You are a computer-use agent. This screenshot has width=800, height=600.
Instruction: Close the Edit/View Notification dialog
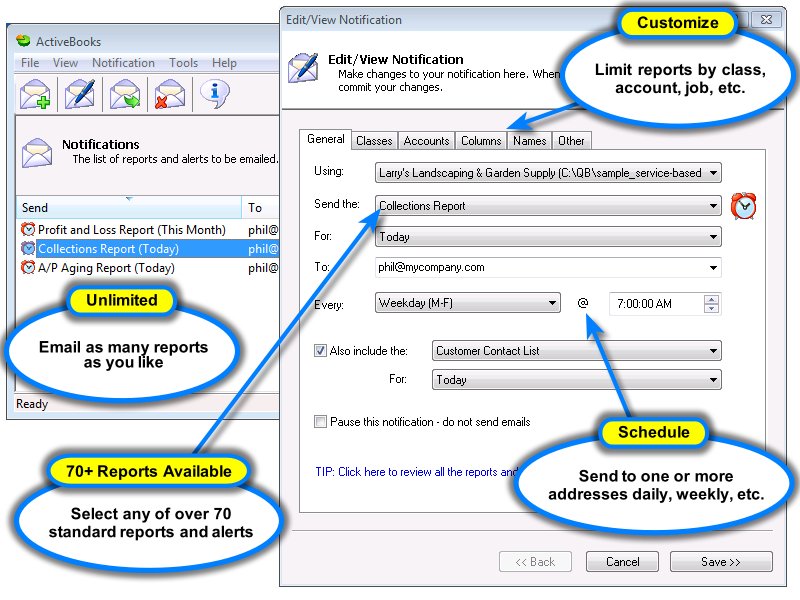(766, 19)
